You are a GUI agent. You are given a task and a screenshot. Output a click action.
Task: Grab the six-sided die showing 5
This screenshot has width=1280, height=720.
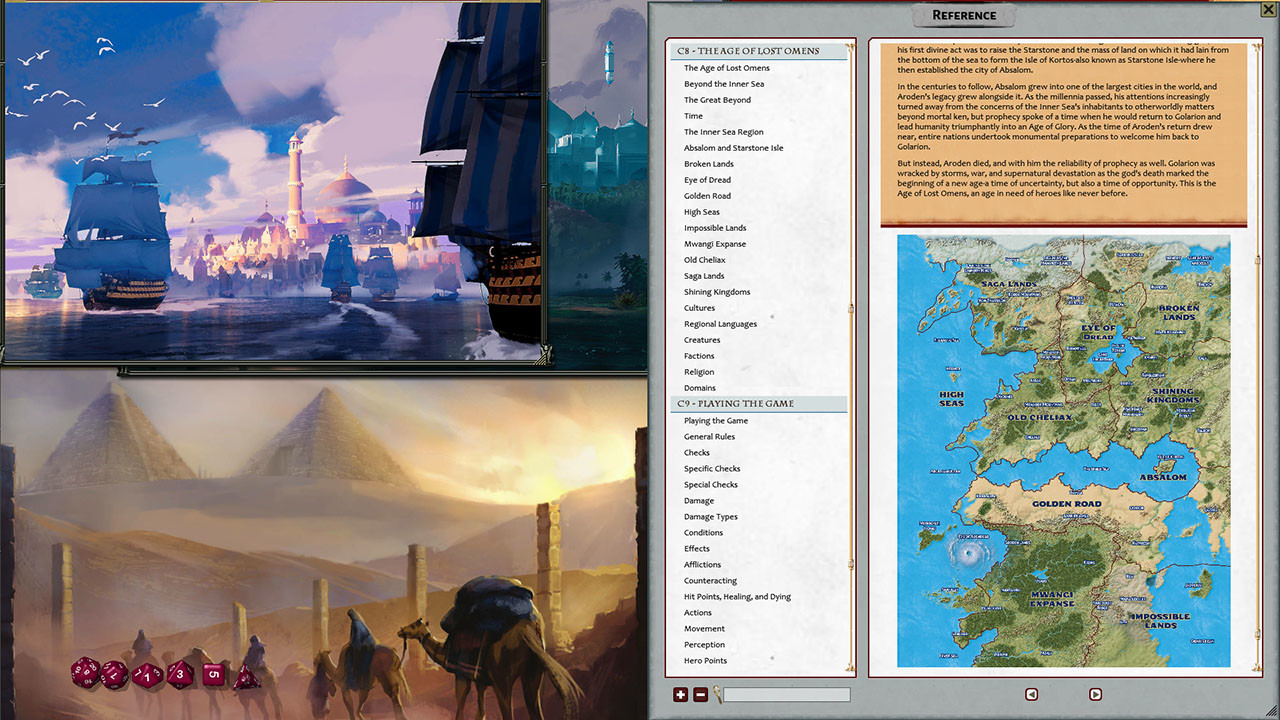(213, 673)
